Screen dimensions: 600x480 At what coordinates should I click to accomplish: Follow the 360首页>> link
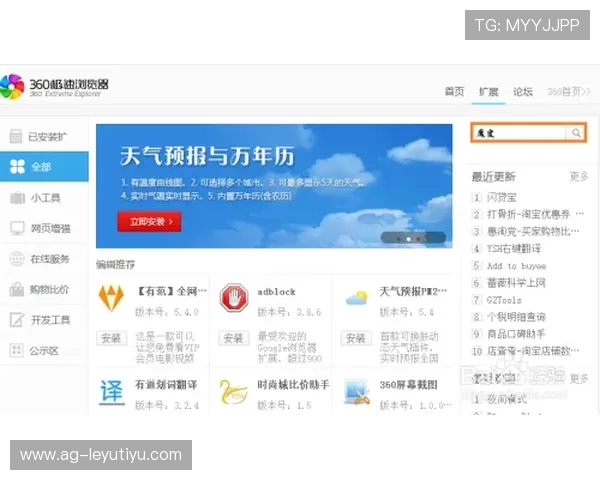click(569, 92)
